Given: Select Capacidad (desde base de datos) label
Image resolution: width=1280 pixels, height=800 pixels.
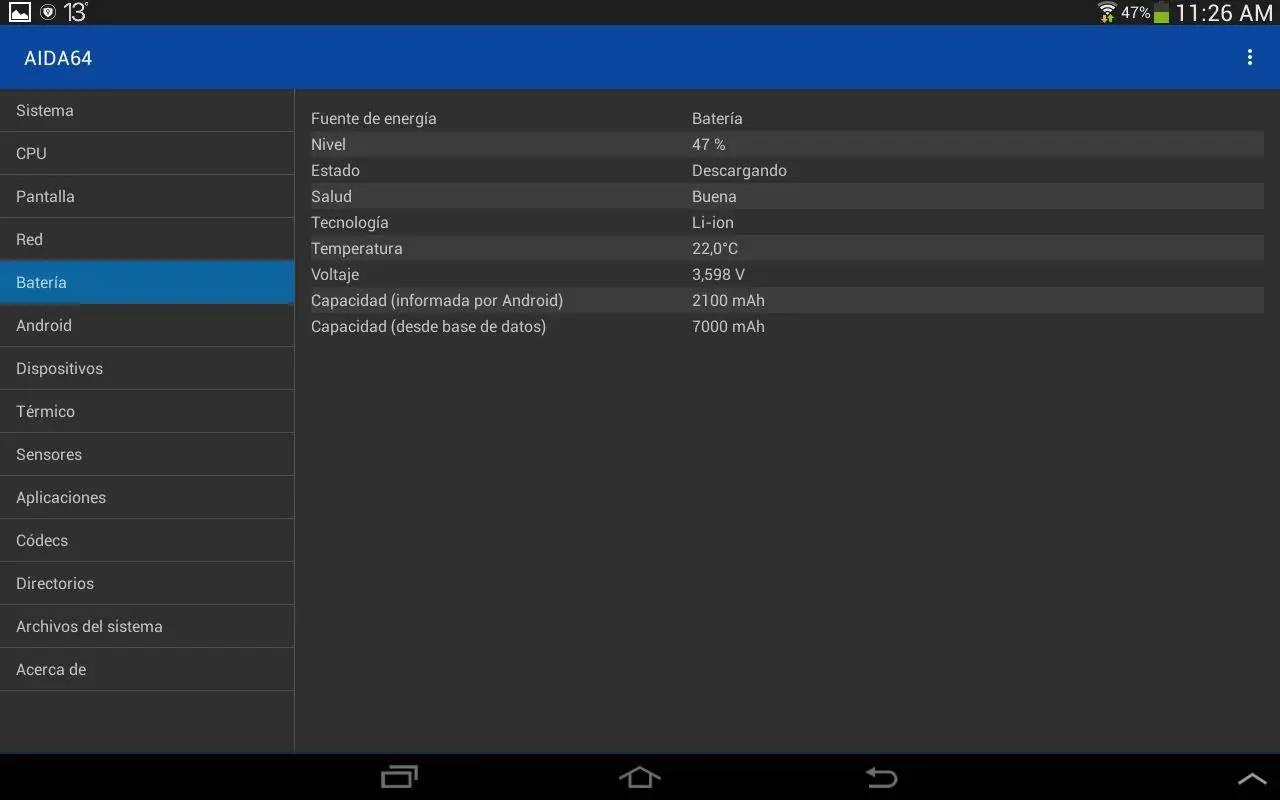Looking at the screenshot, I should [x=428, y=327].
